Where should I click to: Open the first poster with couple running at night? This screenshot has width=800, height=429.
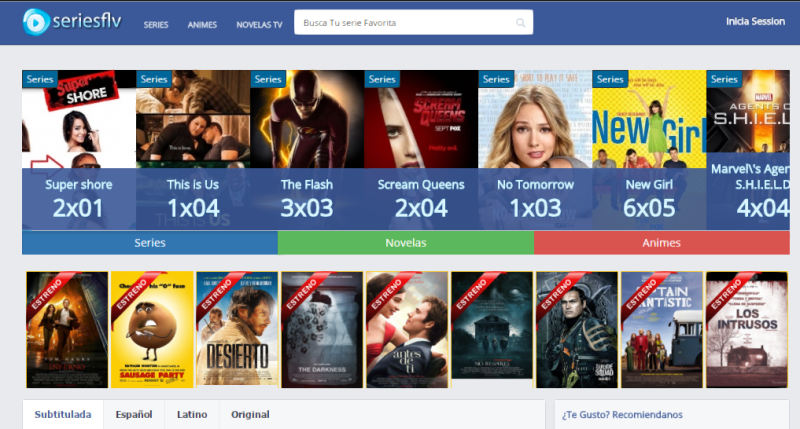click(x=67, y=330)
